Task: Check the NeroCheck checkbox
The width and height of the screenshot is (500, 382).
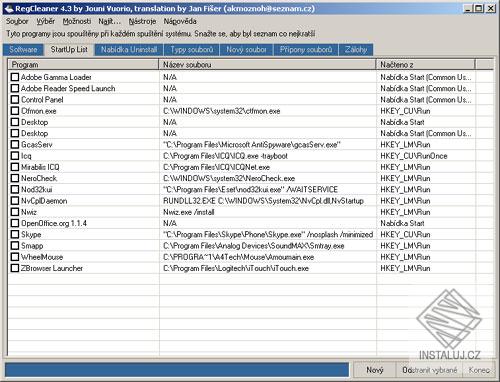Action: [x=15, y=178]
